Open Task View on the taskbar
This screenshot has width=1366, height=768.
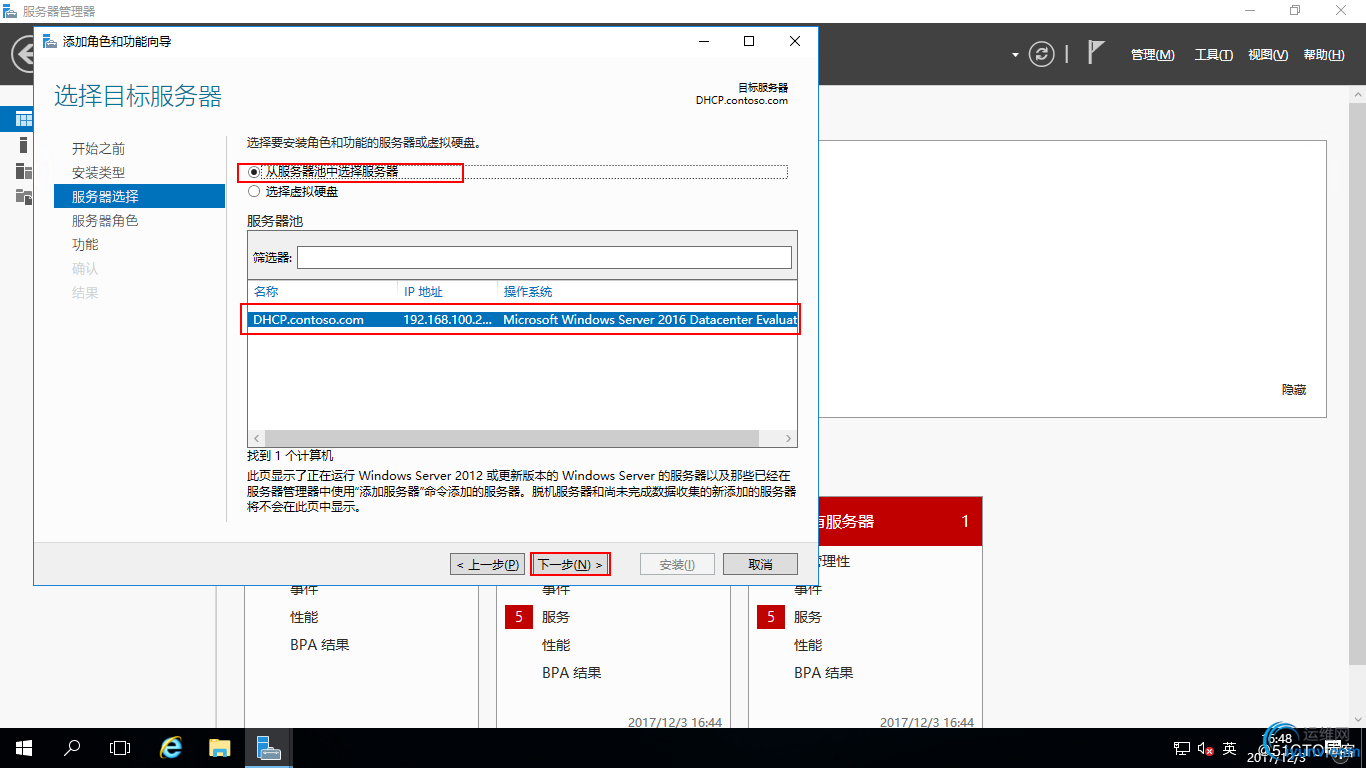coord(120,748)
